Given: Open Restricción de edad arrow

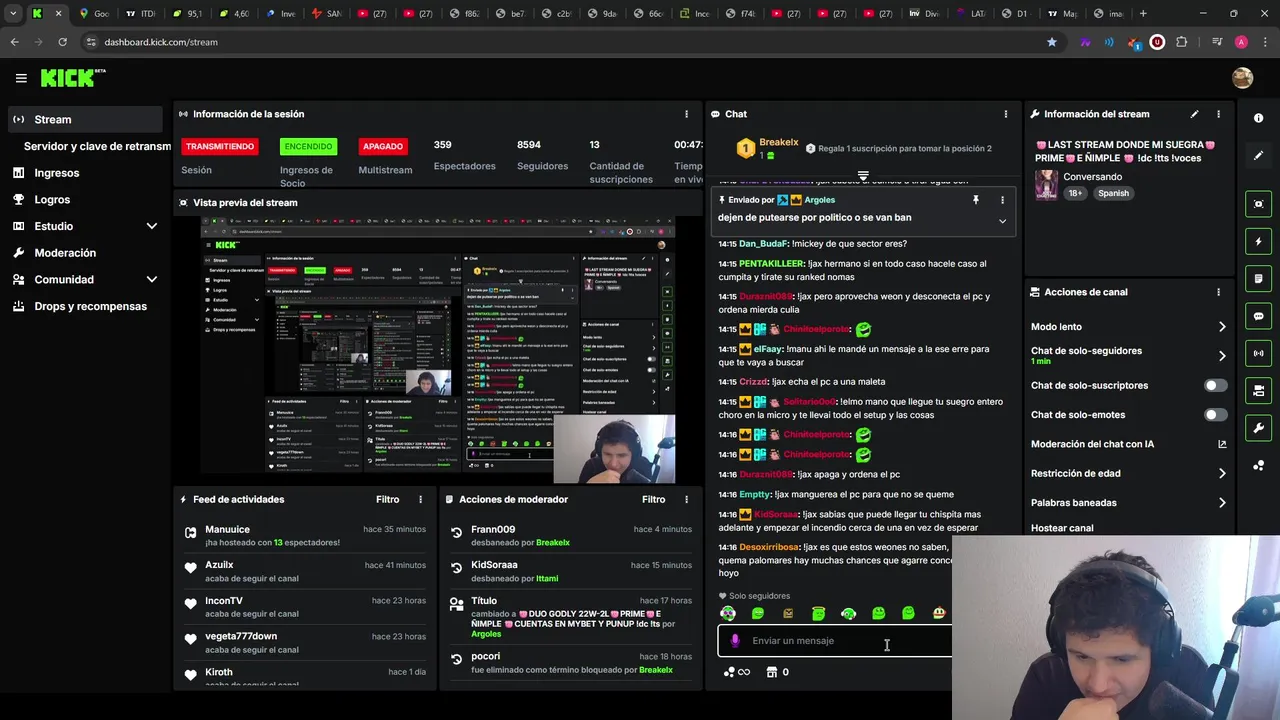Looking at the screenshot, I should [x=1222, y=473].
